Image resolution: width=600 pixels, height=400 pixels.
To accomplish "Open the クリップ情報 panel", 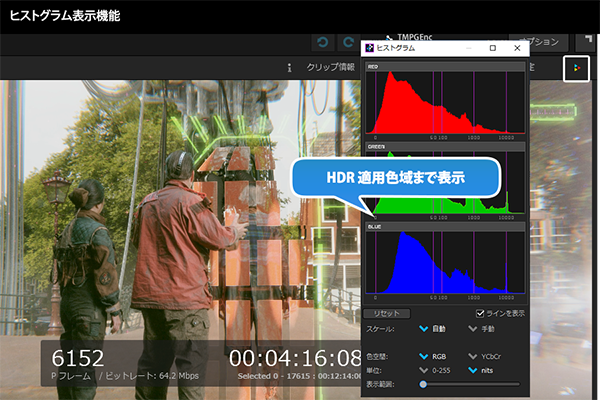I will [x=331, y=67].
